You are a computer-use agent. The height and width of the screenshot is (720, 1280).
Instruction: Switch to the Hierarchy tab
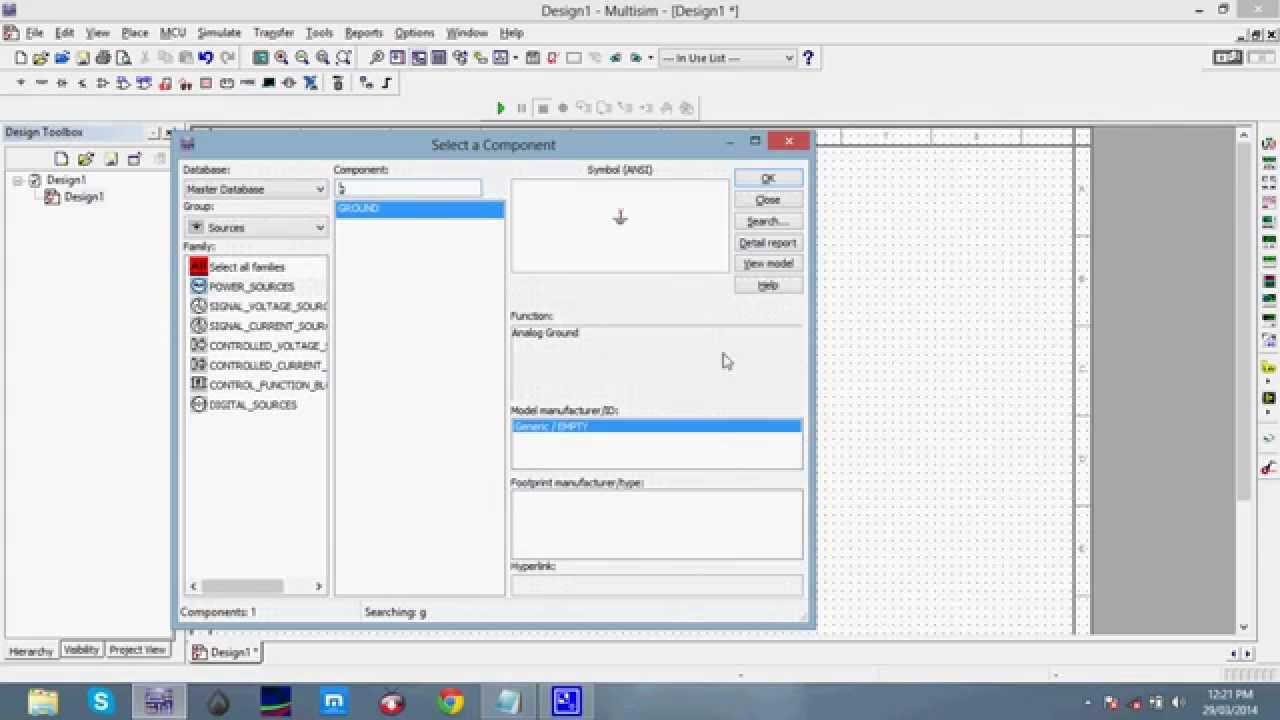pos(31,651)
